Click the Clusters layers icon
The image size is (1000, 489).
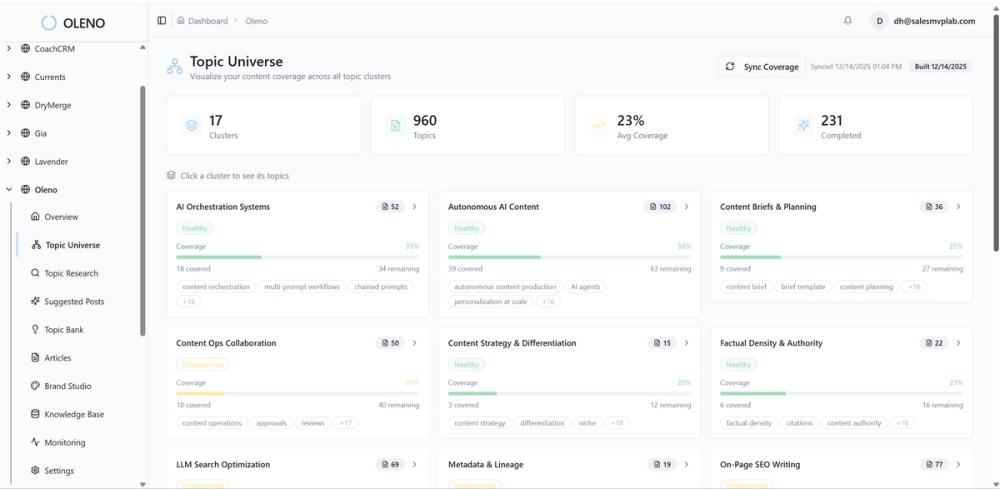point(191,126)
